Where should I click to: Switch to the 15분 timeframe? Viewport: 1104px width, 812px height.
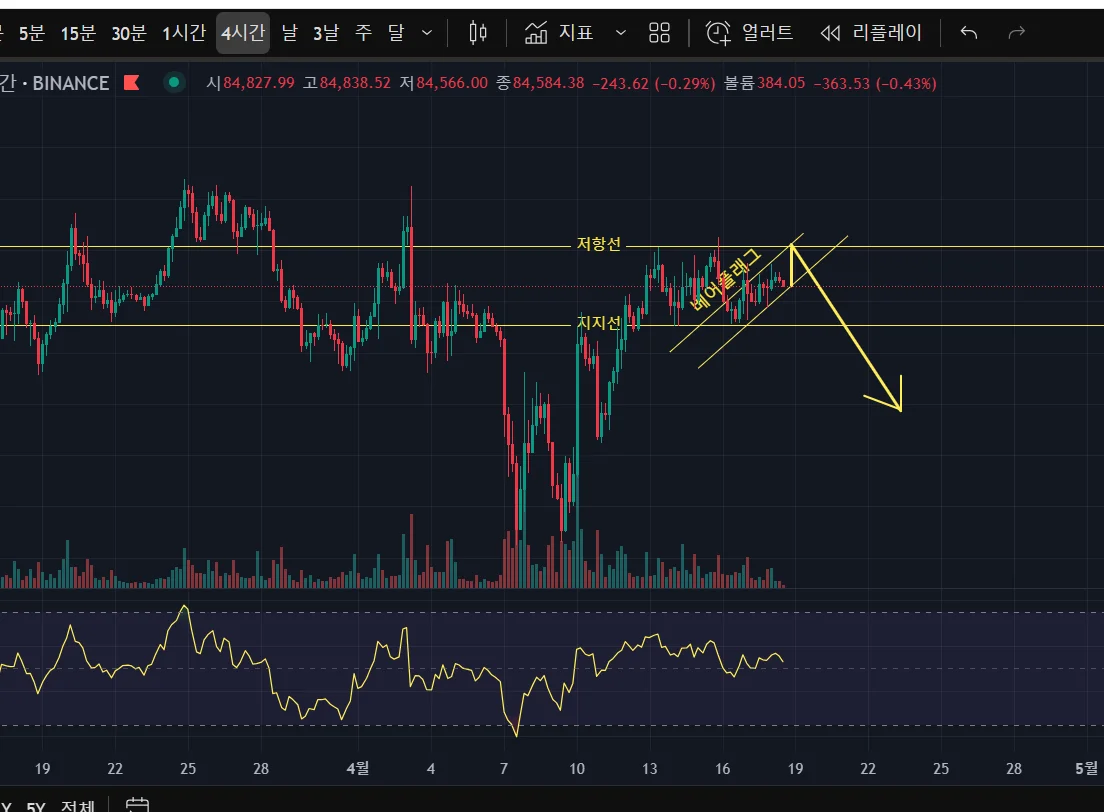point(78,32)
